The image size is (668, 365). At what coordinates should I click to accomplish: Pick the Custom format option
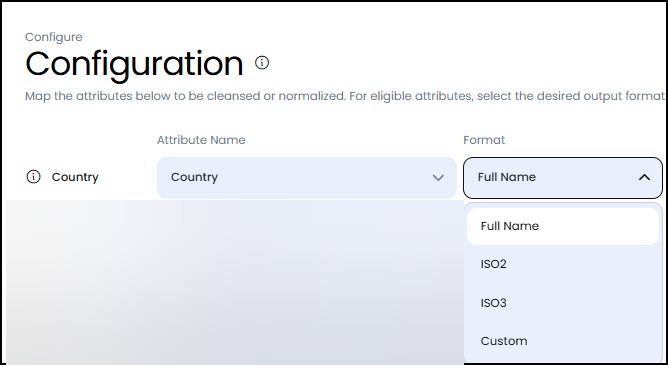563,341
